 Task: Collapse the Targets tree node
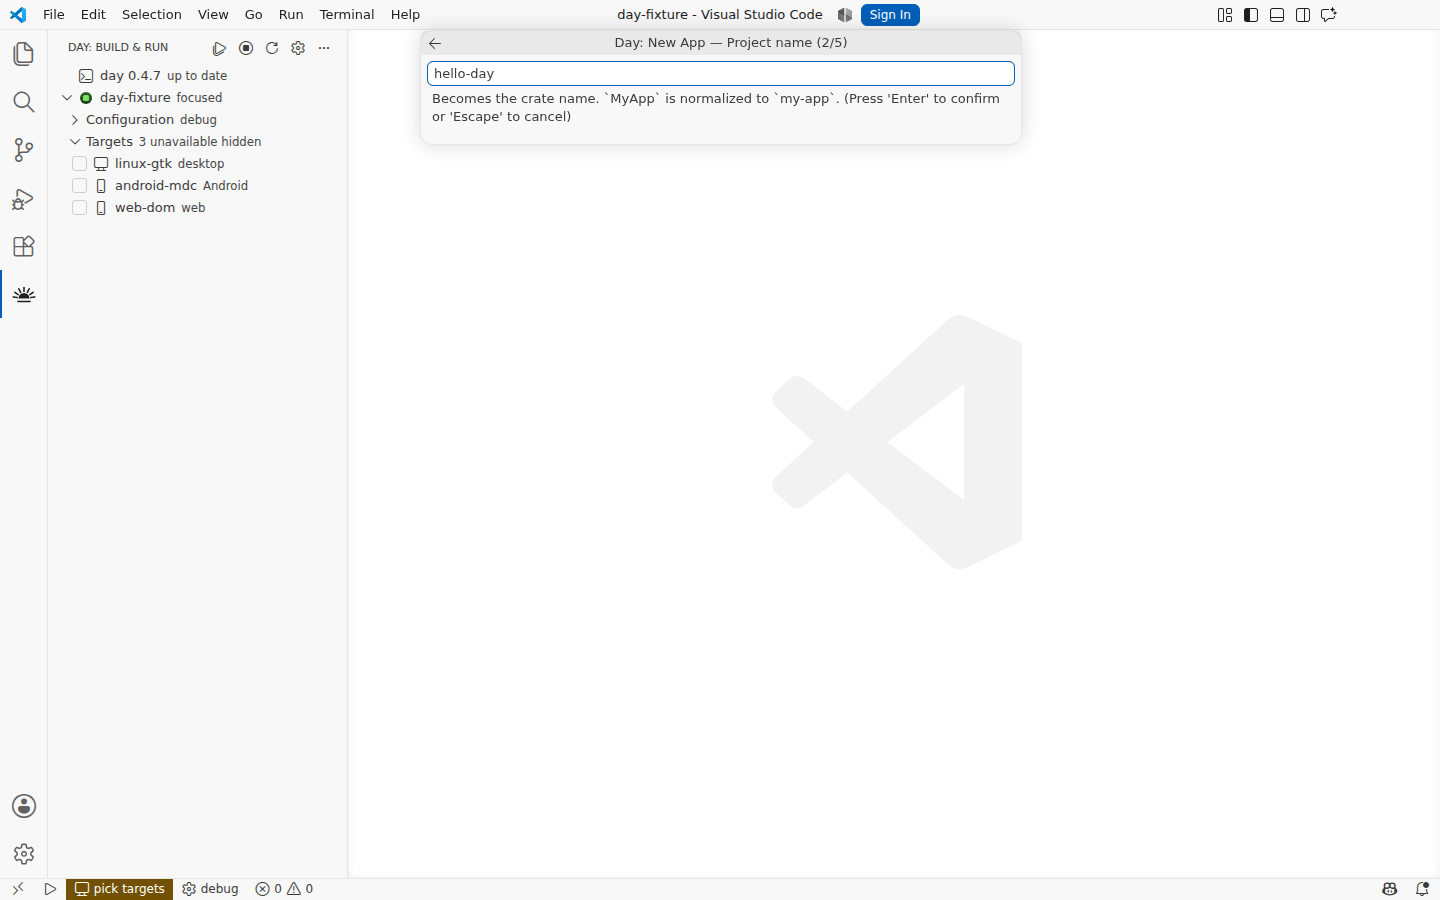click(x=75, y=142)
